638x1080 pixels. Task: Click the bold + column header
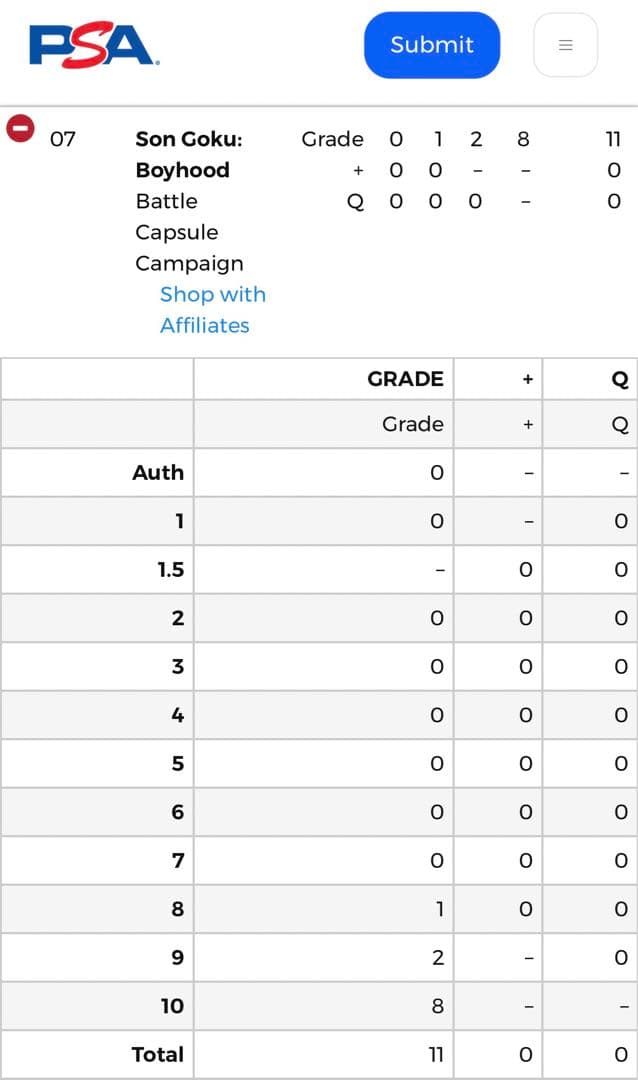pos(527,379)
